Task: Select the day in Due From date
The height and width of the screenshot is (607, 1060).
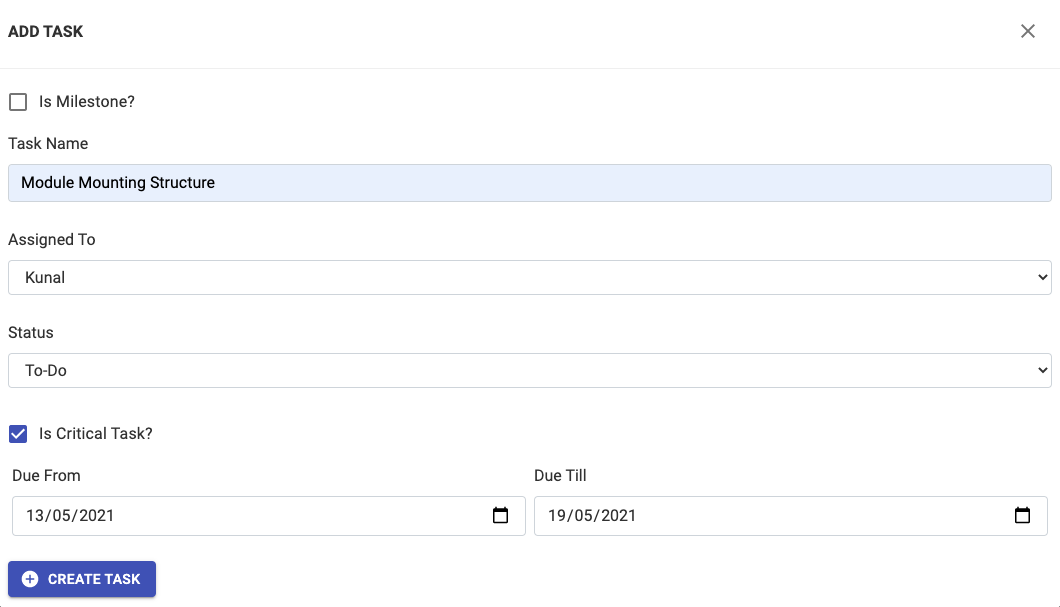Action: (35, 516)
